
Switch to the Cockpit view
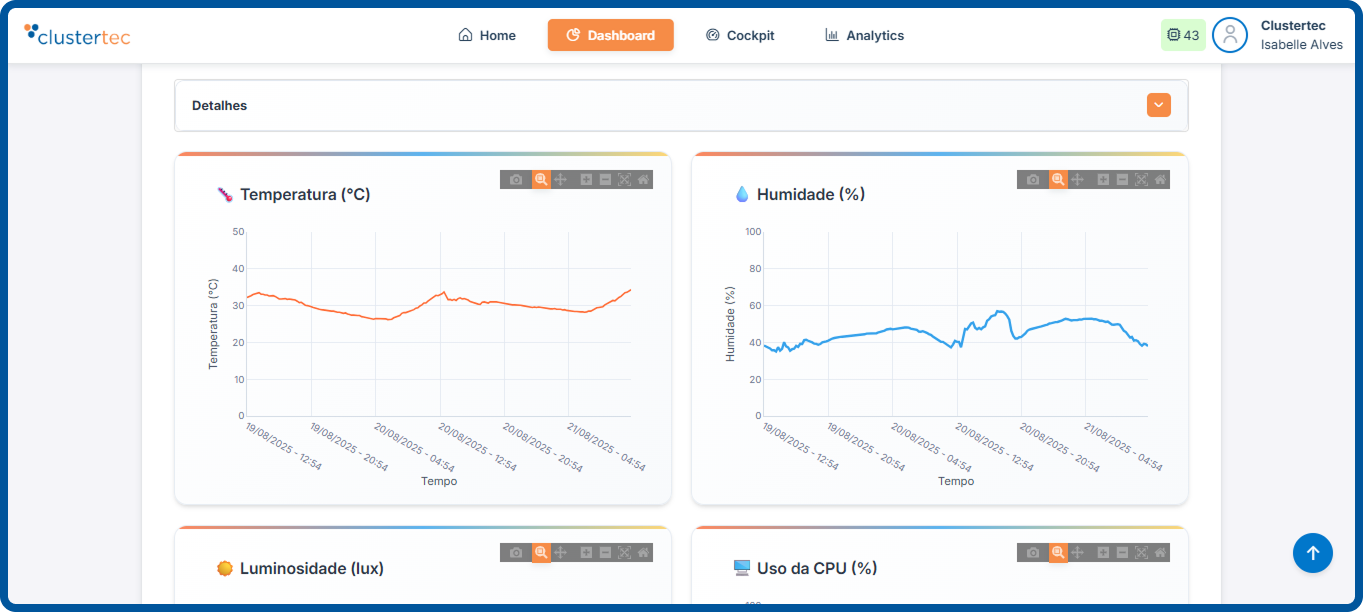(x=740, y=35)
